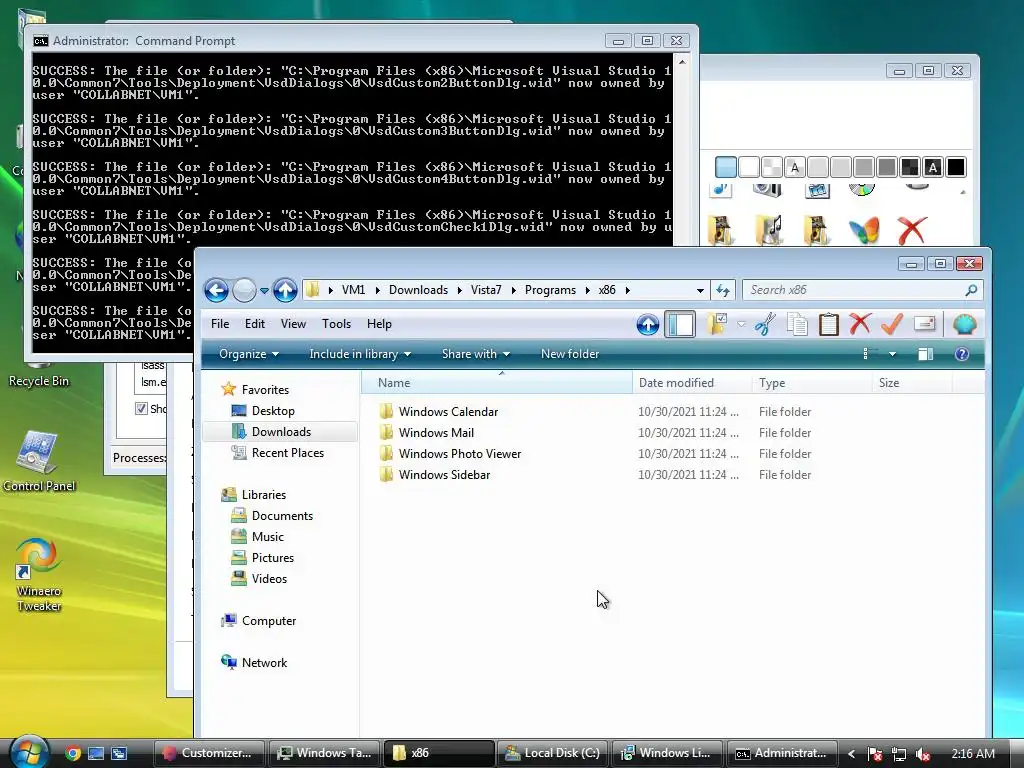The width and height of the screenshot is (1024, 768).
Task: Click the Vista7 breadcrumb segment
Action: click(486, 290)
